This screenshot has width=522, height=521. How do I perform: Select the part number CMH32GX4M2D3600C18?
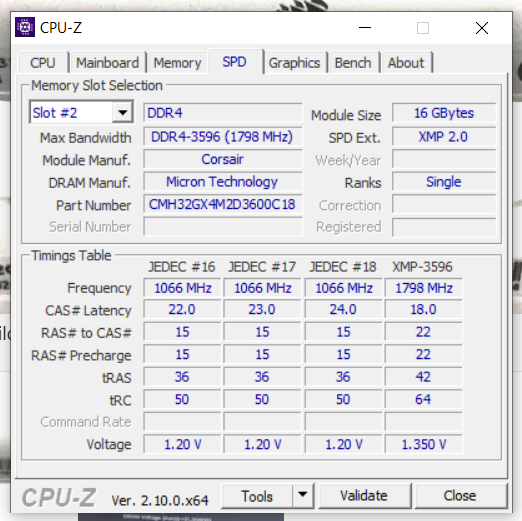[223, 204]
